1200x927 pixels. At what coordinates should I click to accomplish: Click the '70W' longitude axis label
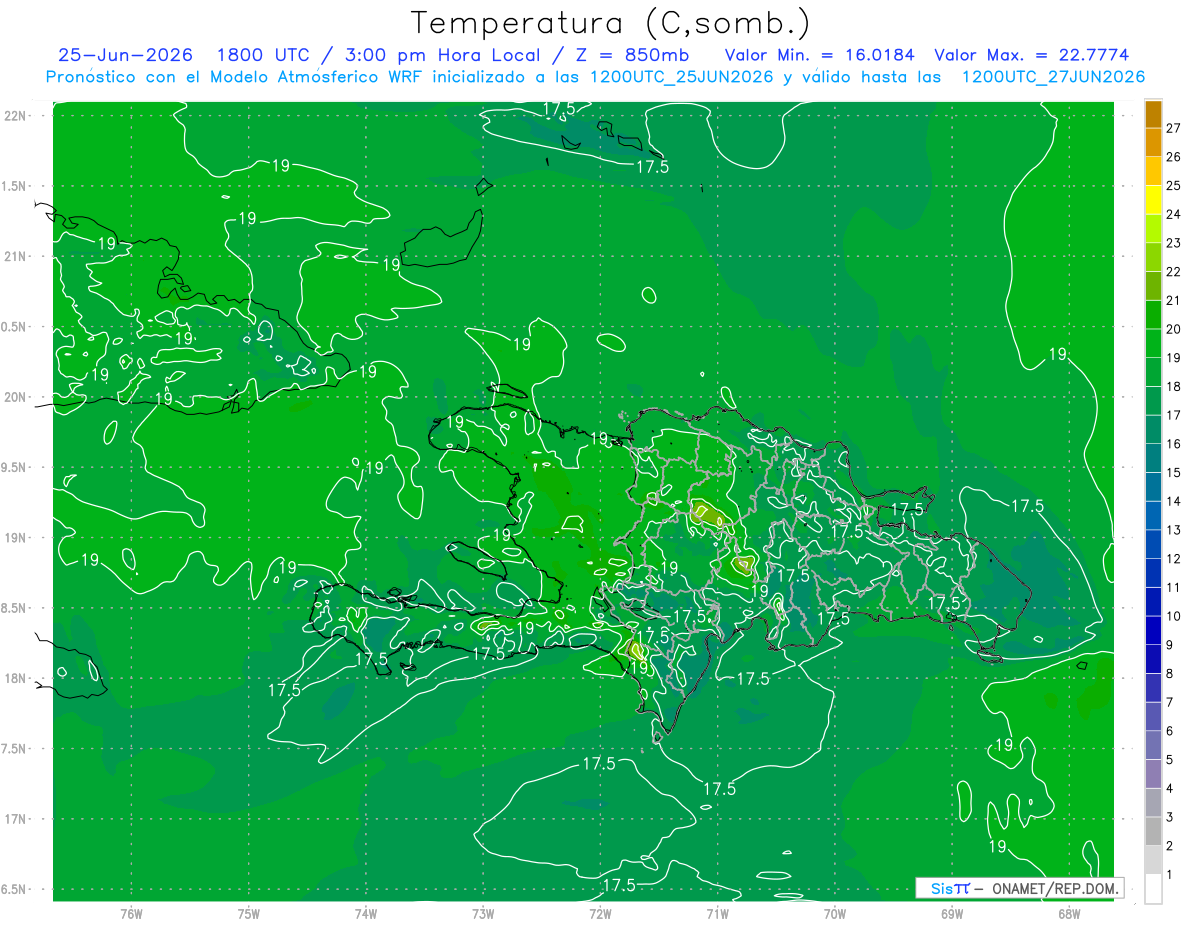point(835,913)
